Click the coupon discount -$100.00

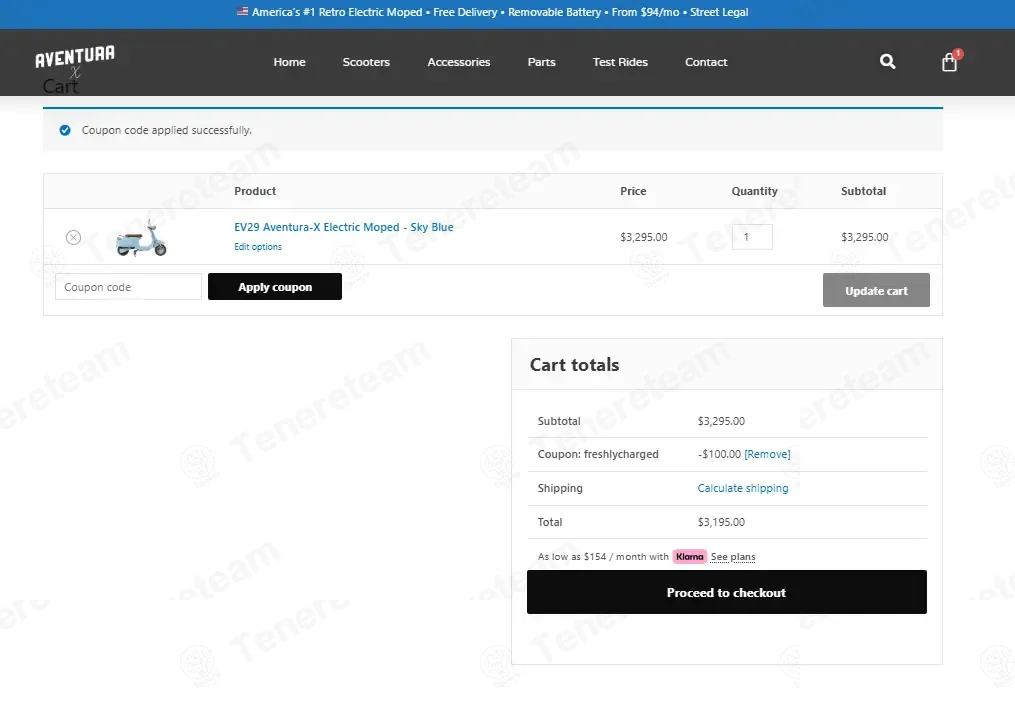click(719, 454)
